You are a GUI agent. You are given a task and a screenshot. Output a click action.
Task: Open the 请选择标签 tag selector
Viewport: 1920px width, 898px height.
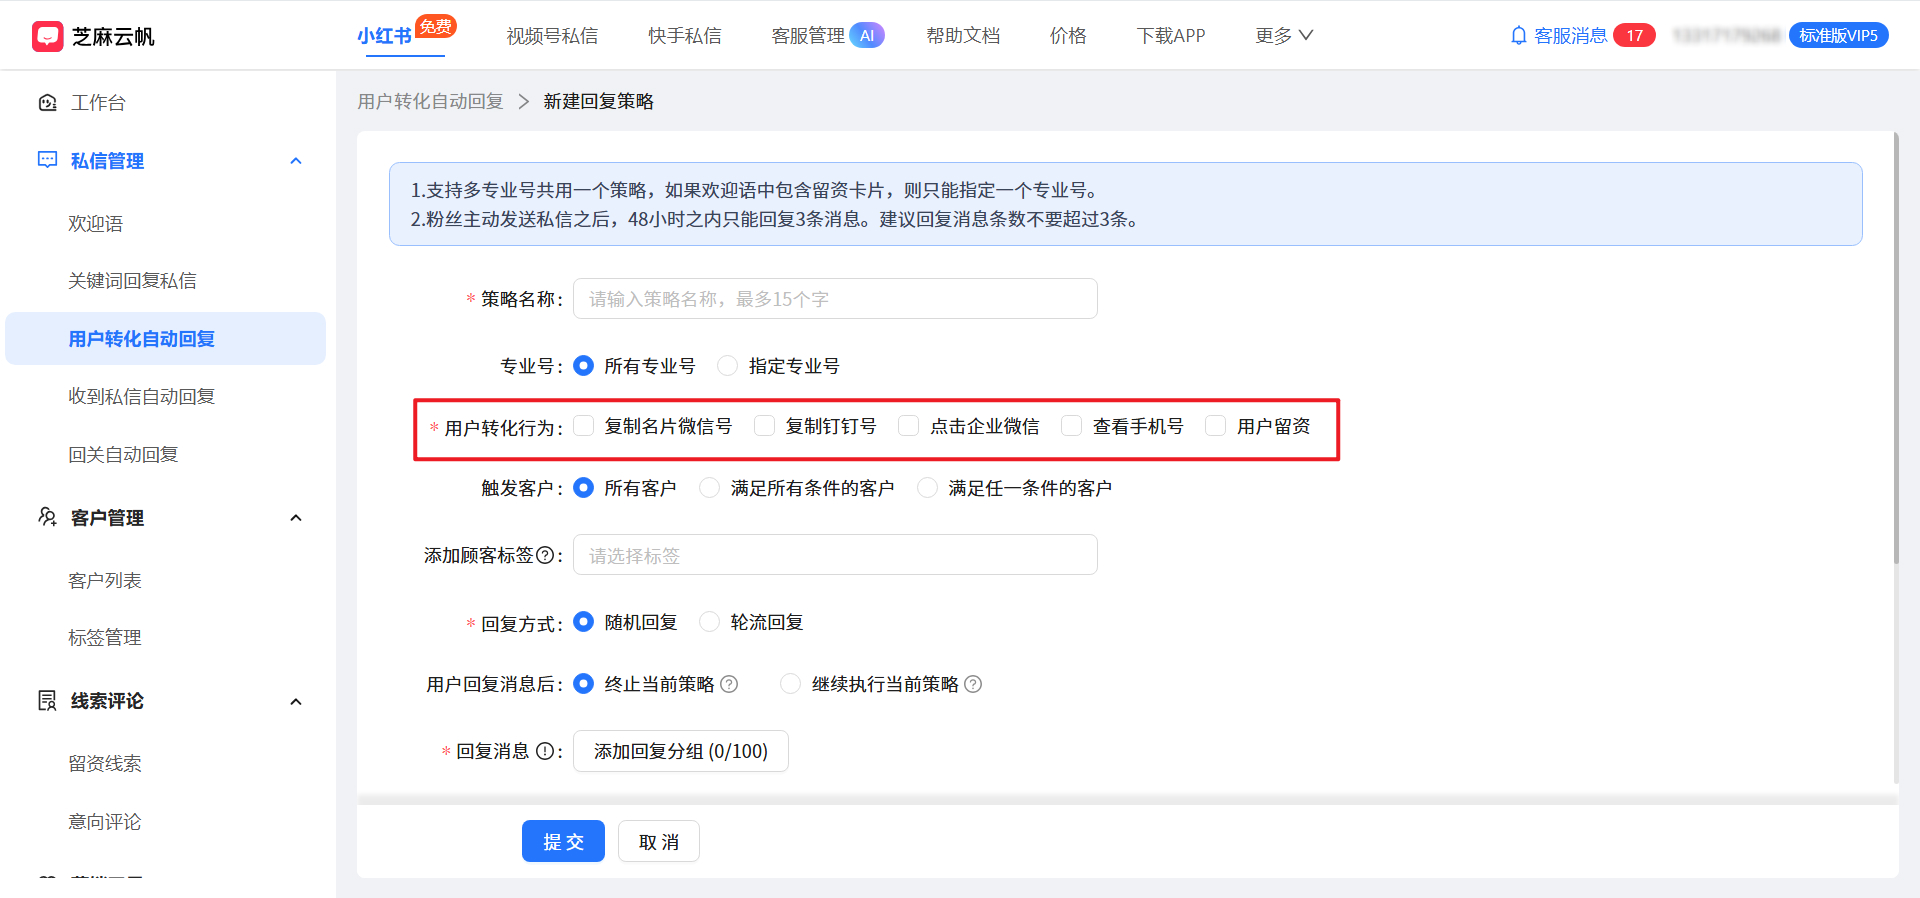click(x=835, y=555)
